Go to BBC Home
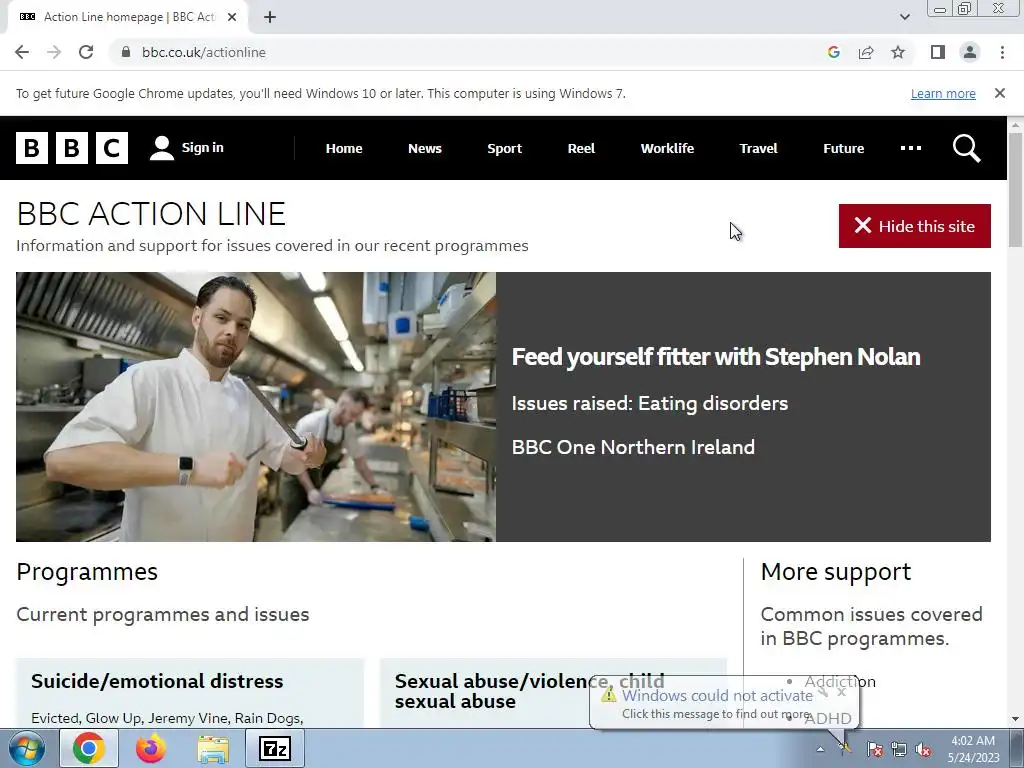Image resolution: width=1024 pixels, height=768 pixels. pyautogui.click(x=344, y=148)
